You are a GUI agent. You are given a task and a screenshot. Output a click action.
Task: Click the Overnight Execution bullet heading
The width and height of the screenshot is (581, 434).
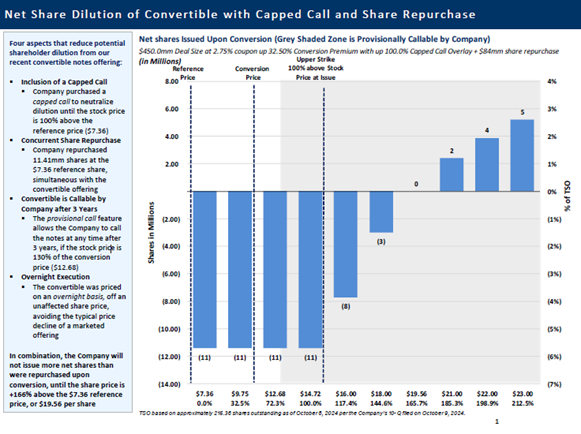[x=55, y=277]
